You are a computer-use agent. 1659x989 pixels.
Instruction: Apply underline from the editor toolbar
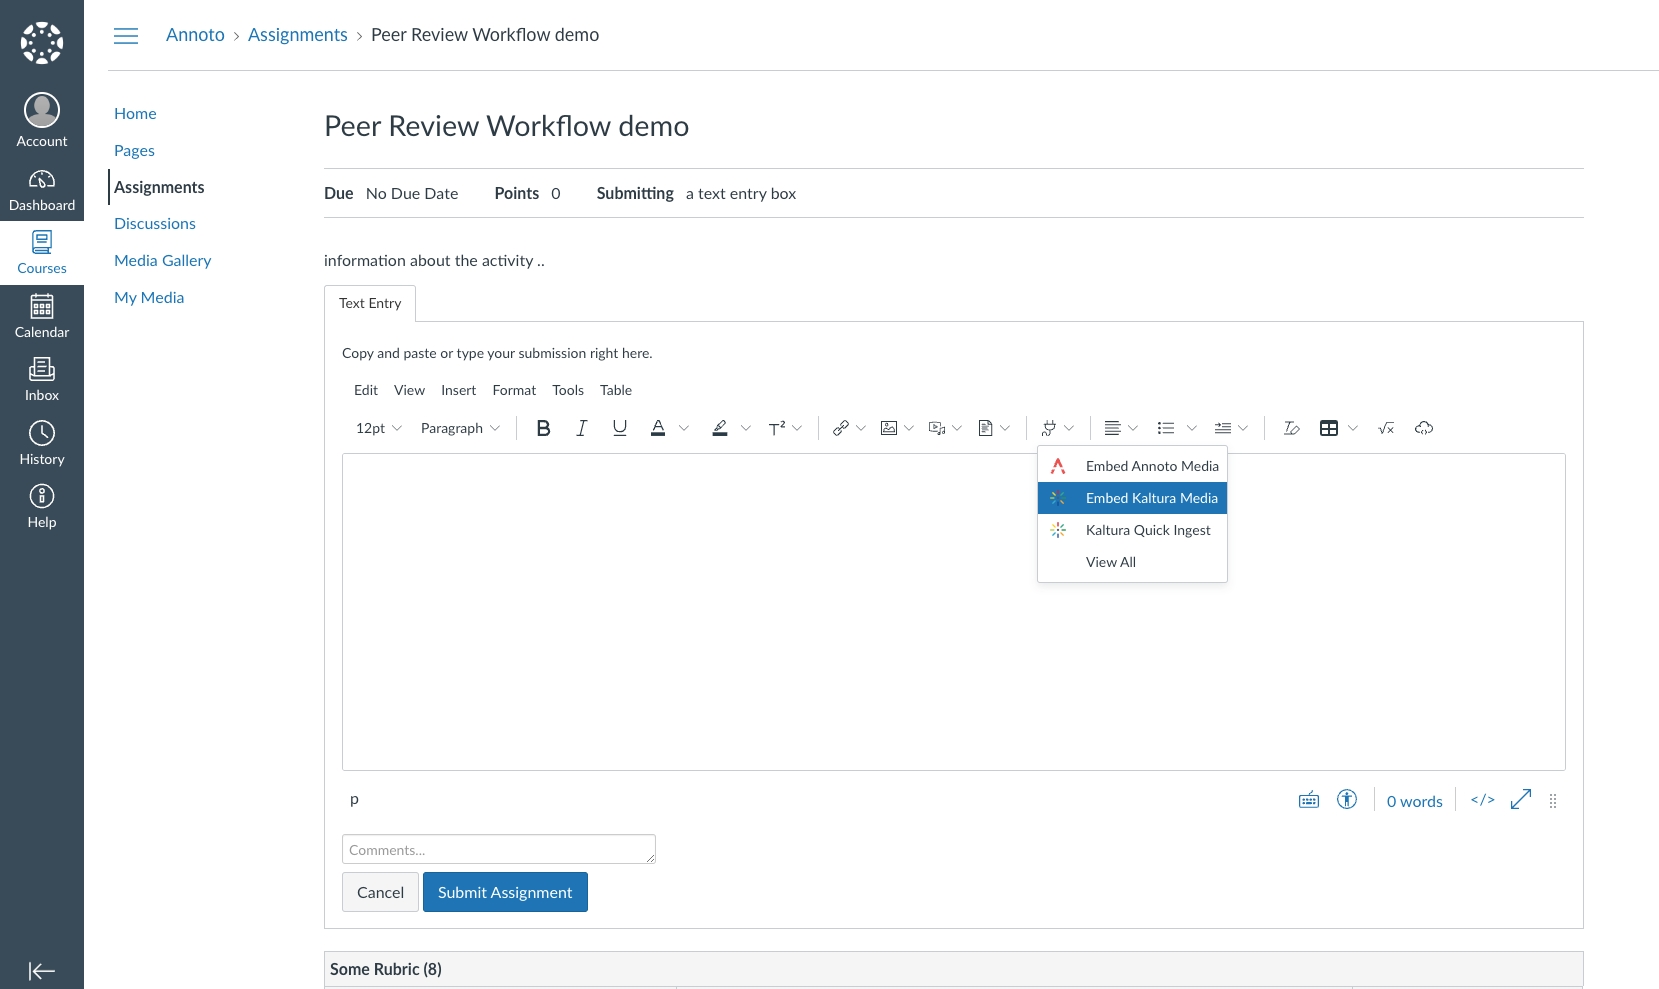point(620,428)
